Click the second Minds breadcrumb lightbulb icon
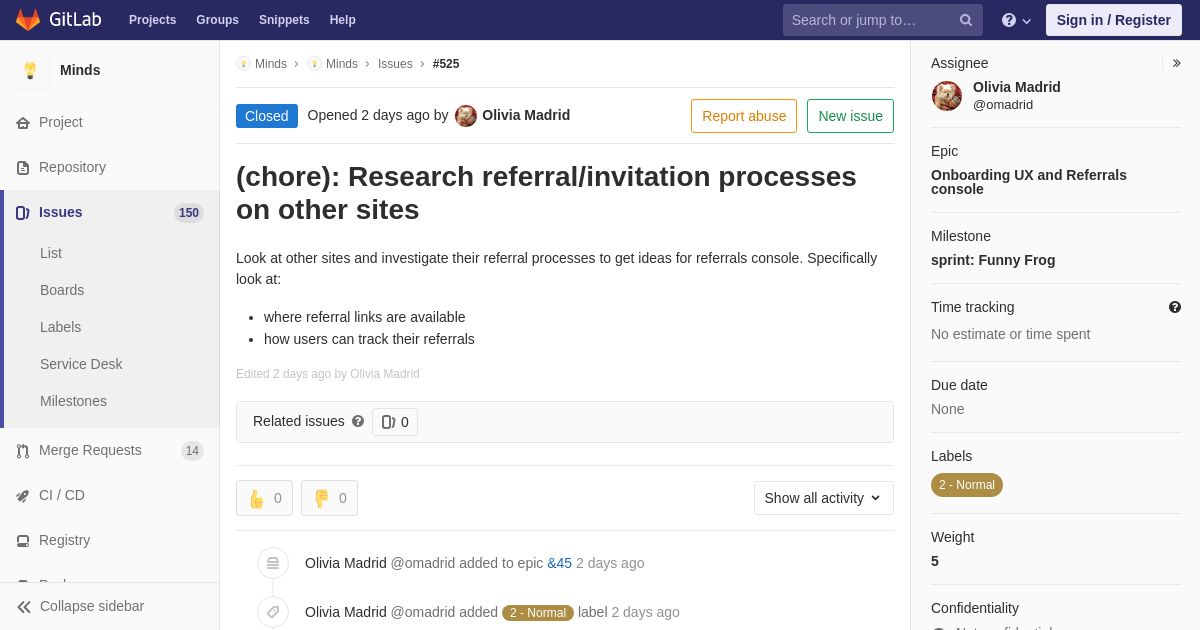Image resolution: width=1200 pixels, height=630 pixels. click(314, 64)
